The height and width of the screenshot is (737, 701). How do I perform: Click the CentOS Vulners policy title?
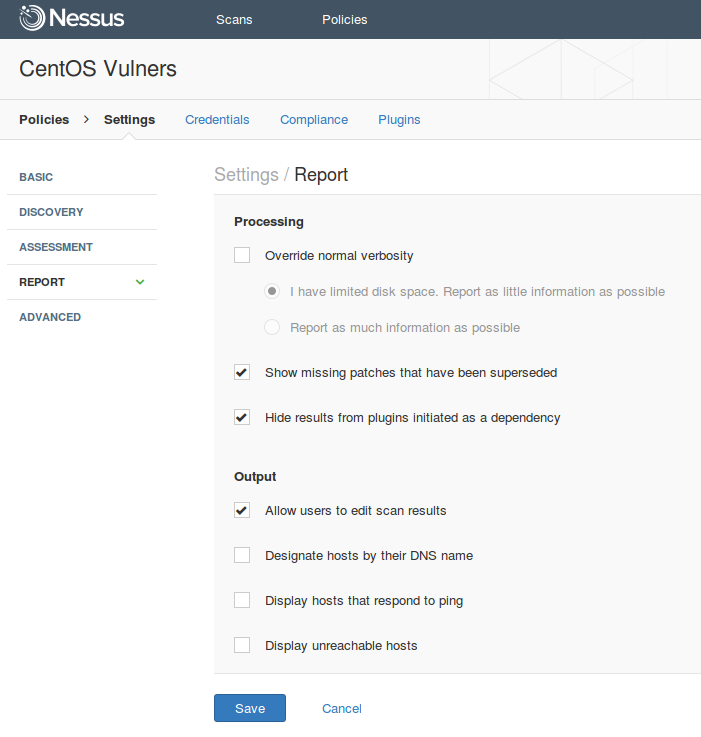(x=98, y=69)
